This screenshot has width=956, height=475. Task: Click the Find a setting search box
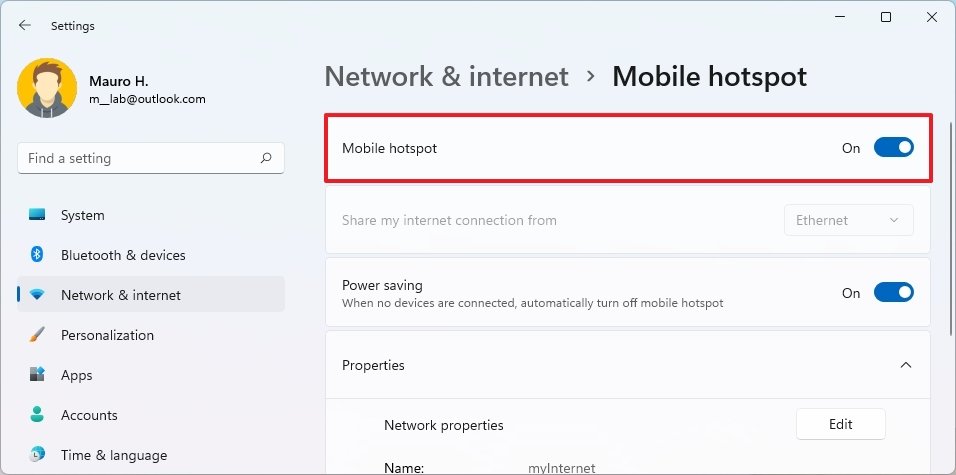coord(140,158)
